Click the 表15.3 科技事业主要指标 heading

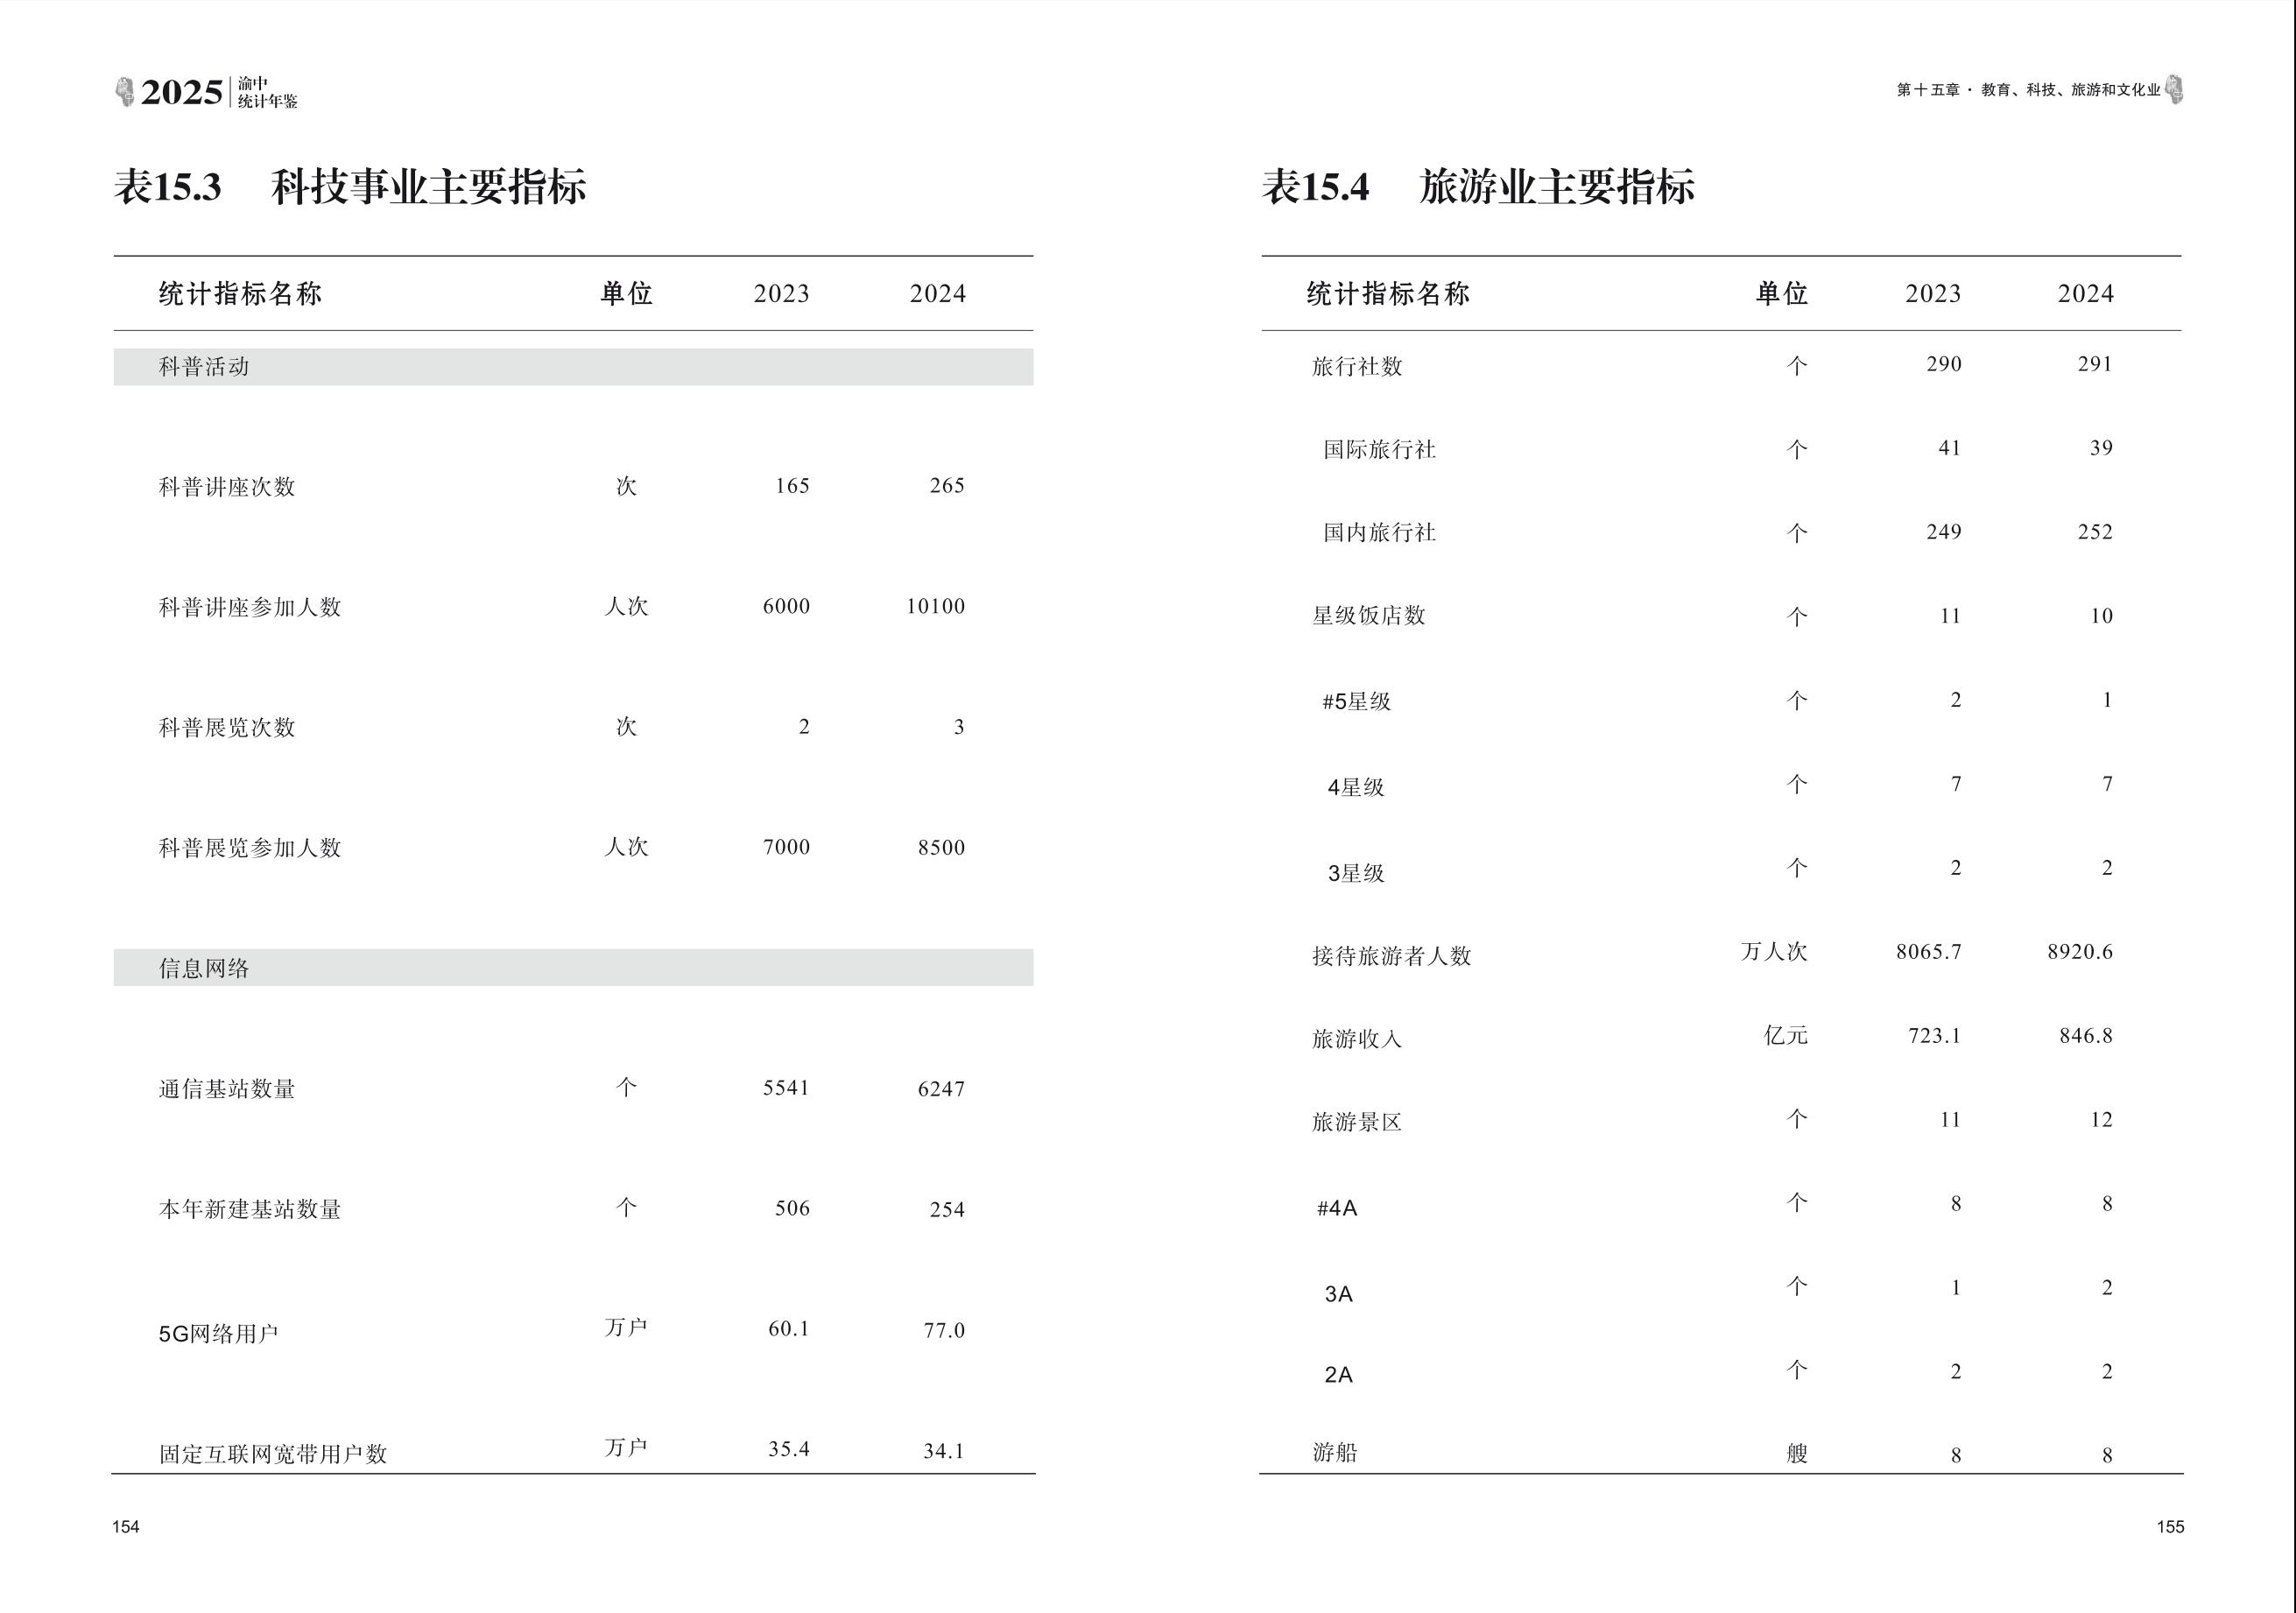[350, 187]
